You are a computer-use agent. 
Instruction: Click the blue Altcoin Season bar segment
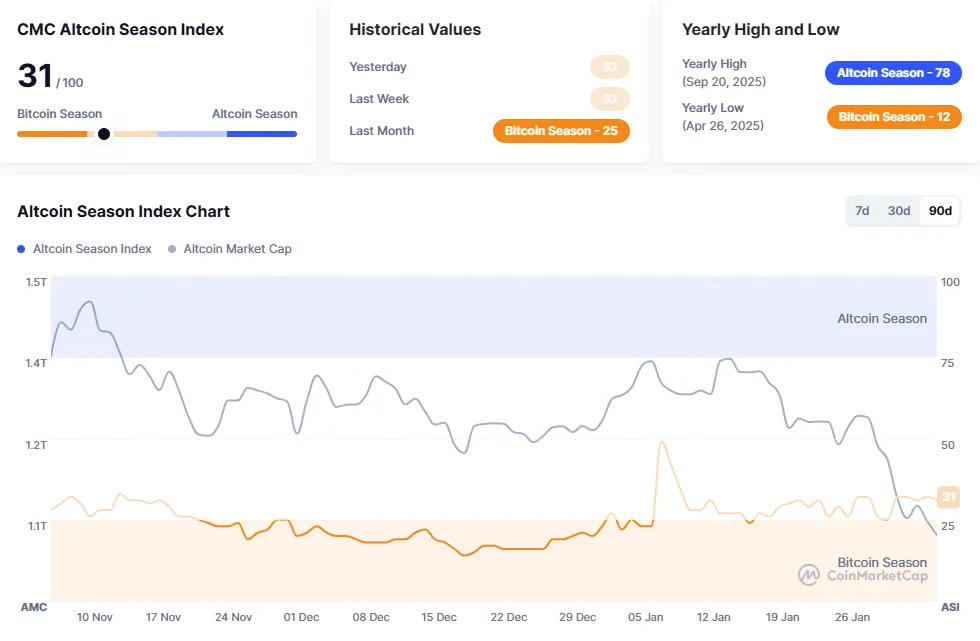(x=261, y=134)
